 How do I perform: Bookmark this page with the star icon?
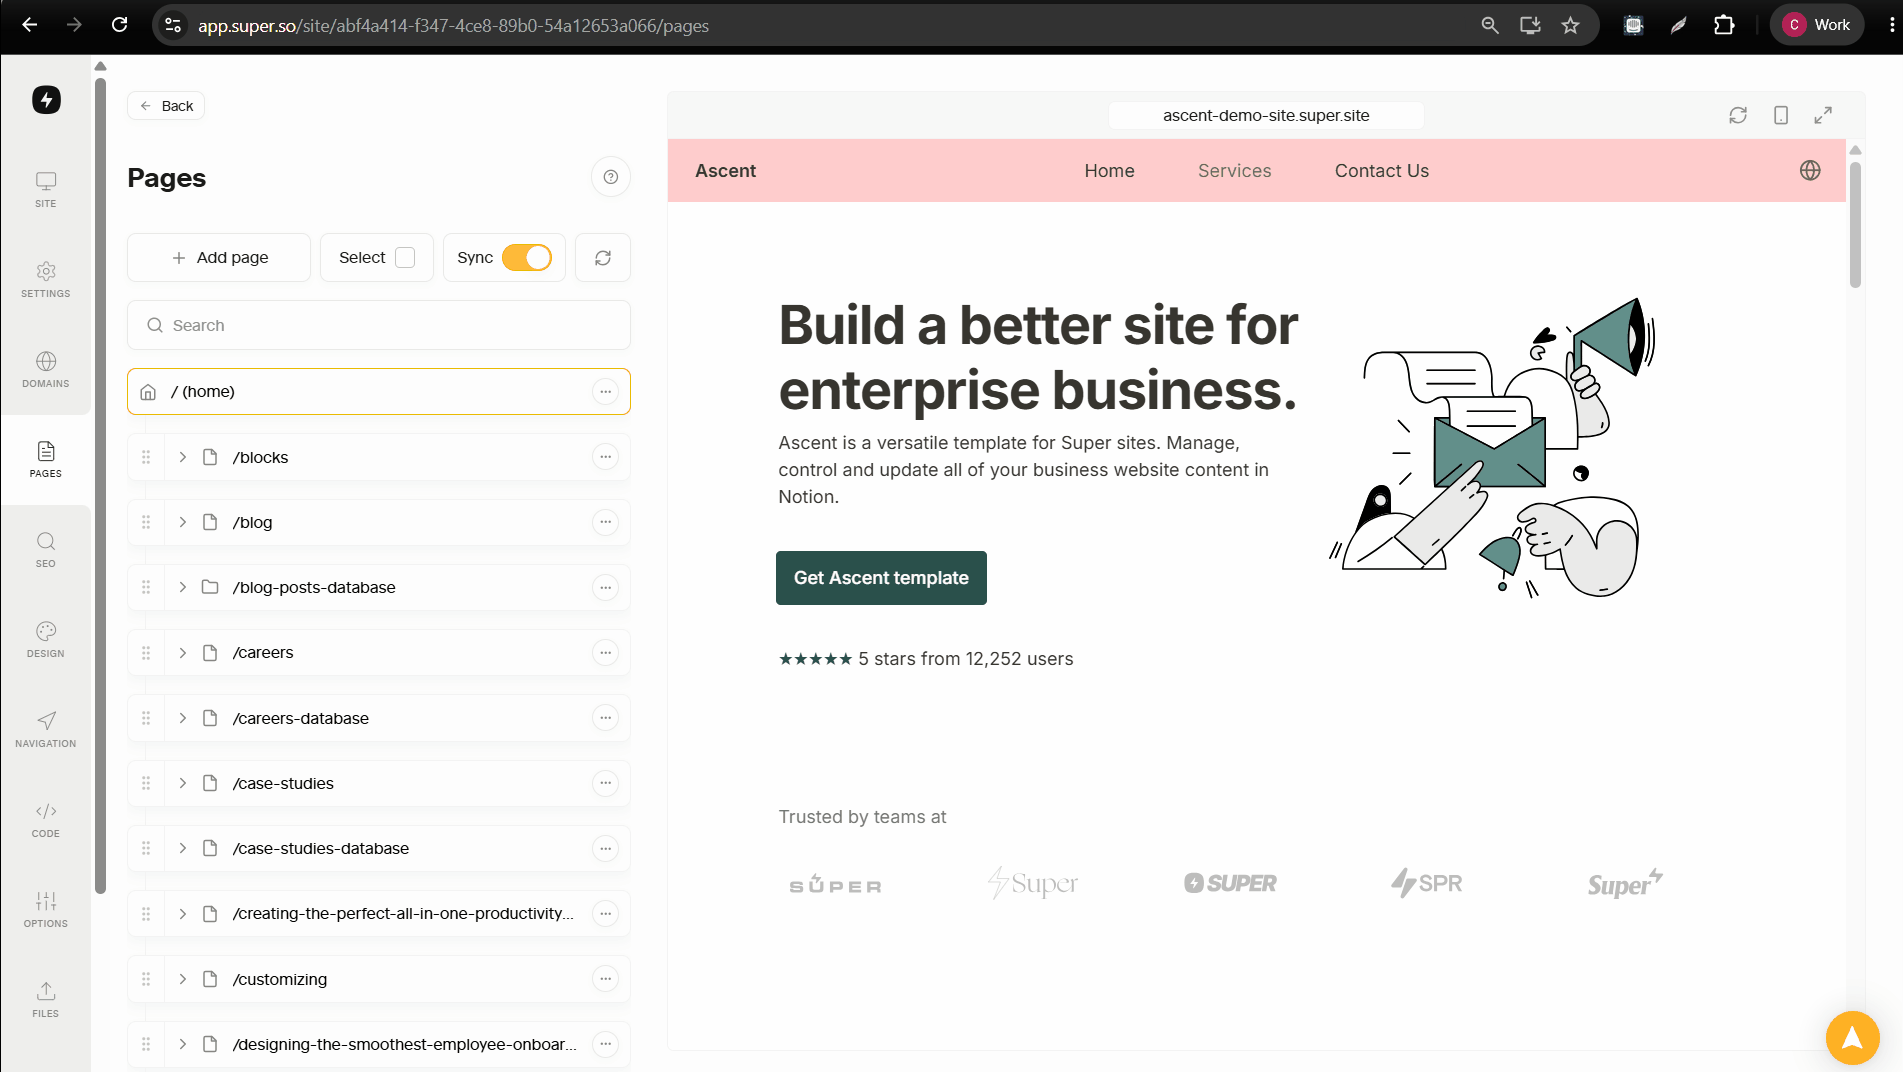1570,25
